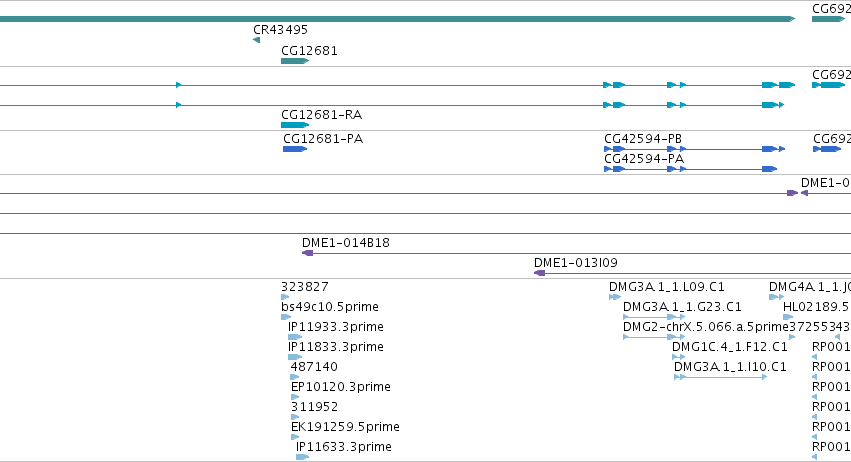Click the CR43495 gene arrow glyph
This screenshot has width=851, height=462.
[256, 40]
